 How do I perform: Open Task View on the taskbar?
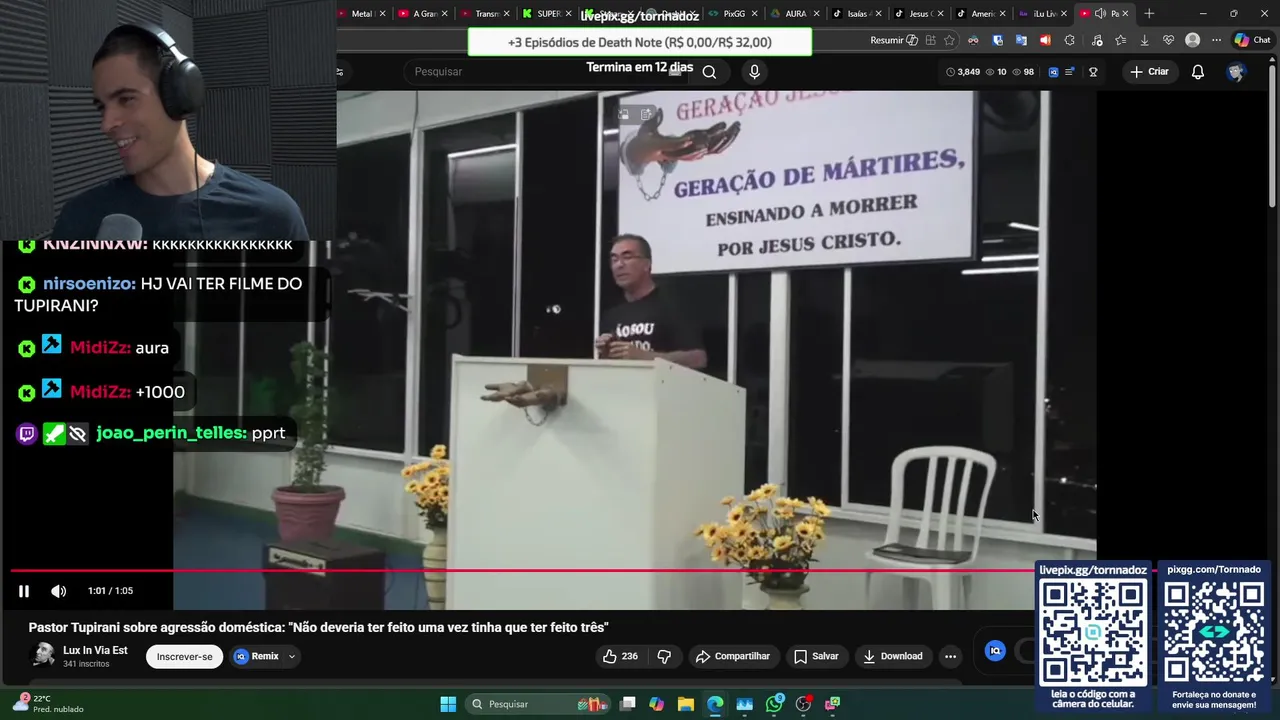pos(627,704)
